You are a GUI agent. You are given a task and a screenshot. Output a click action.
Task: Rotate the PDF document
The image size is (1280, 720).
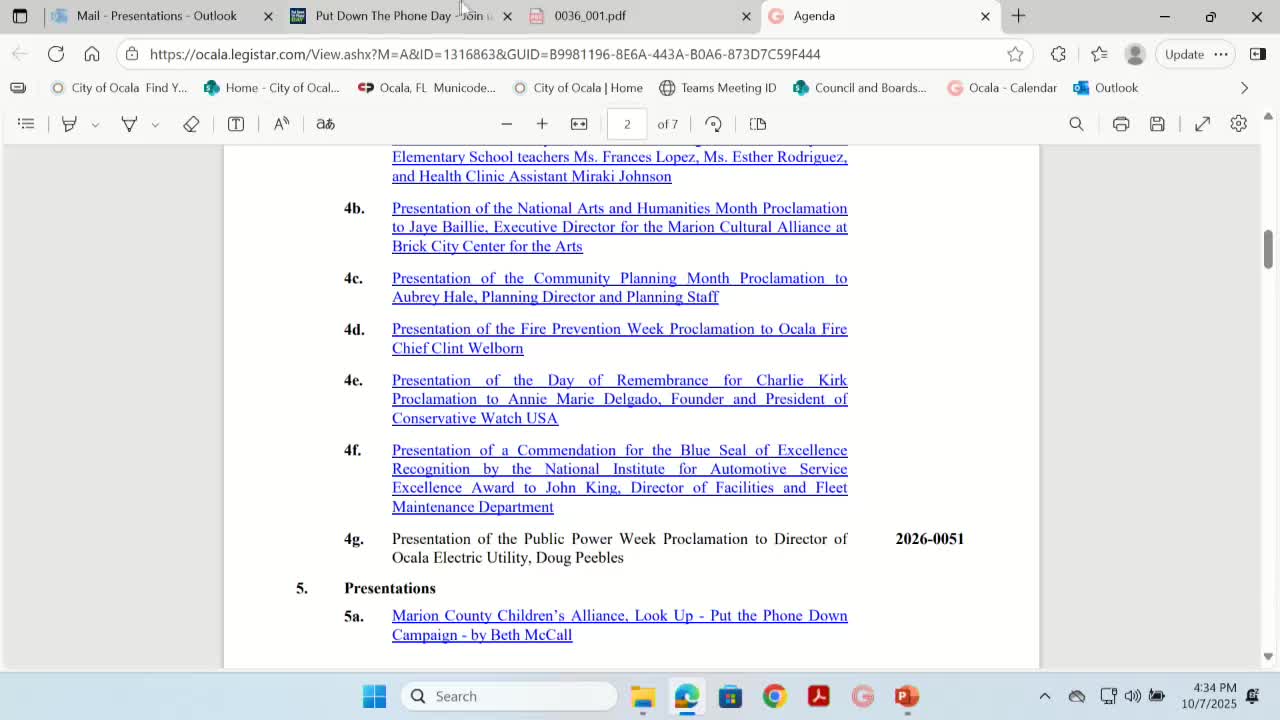(x=713, y=124)
